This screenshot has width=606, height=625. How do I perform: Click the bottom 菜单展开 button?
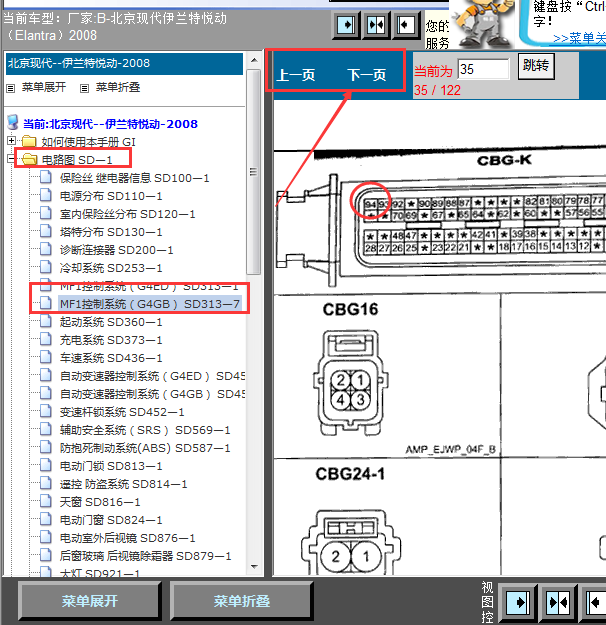coord(90,601)
